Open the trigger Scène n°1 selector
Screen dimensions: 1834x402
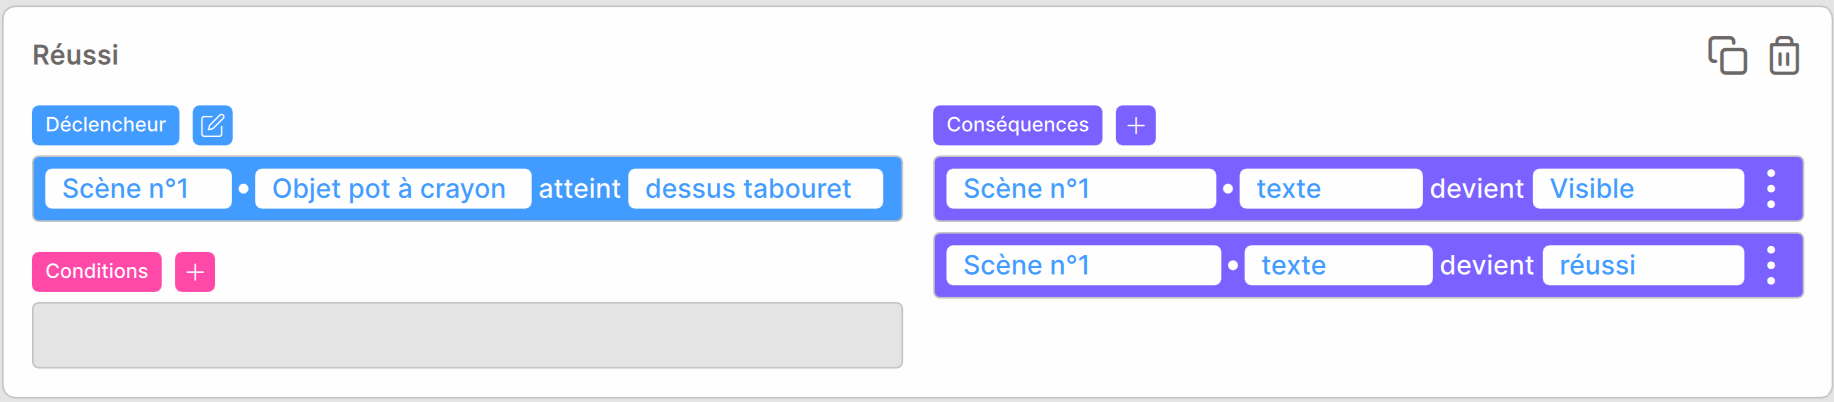pyautogui.click(x=138, y=188)
